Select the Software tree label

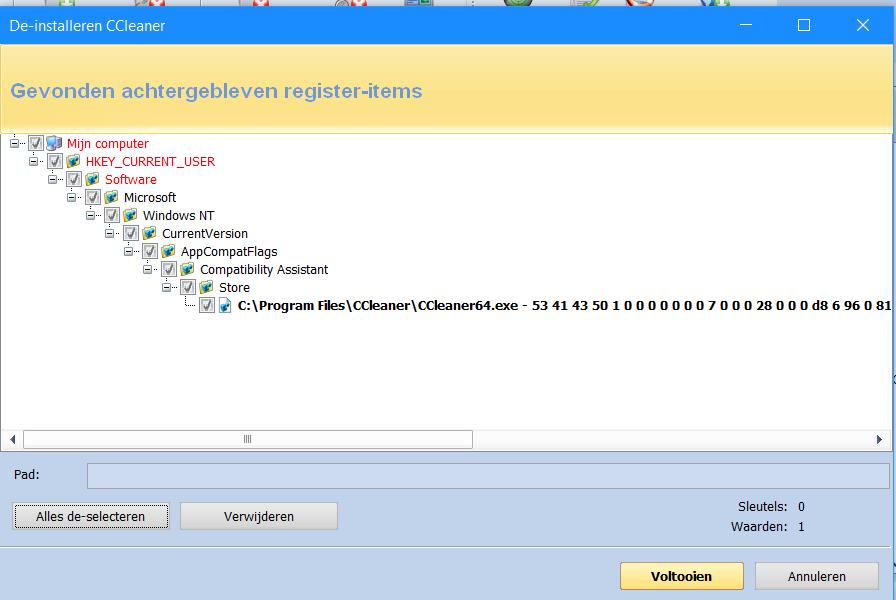click(x=130, y=179)
